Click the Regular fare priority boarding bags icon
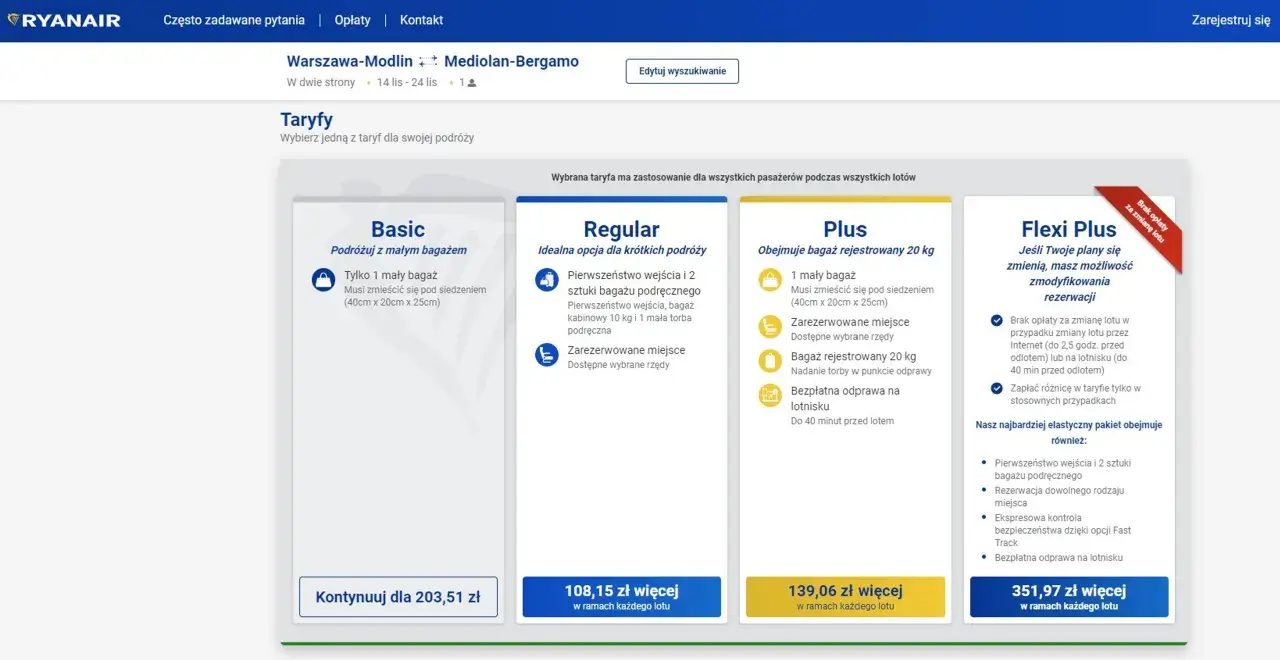This screenshot has width=1280, height=660. tap(546, 279)
